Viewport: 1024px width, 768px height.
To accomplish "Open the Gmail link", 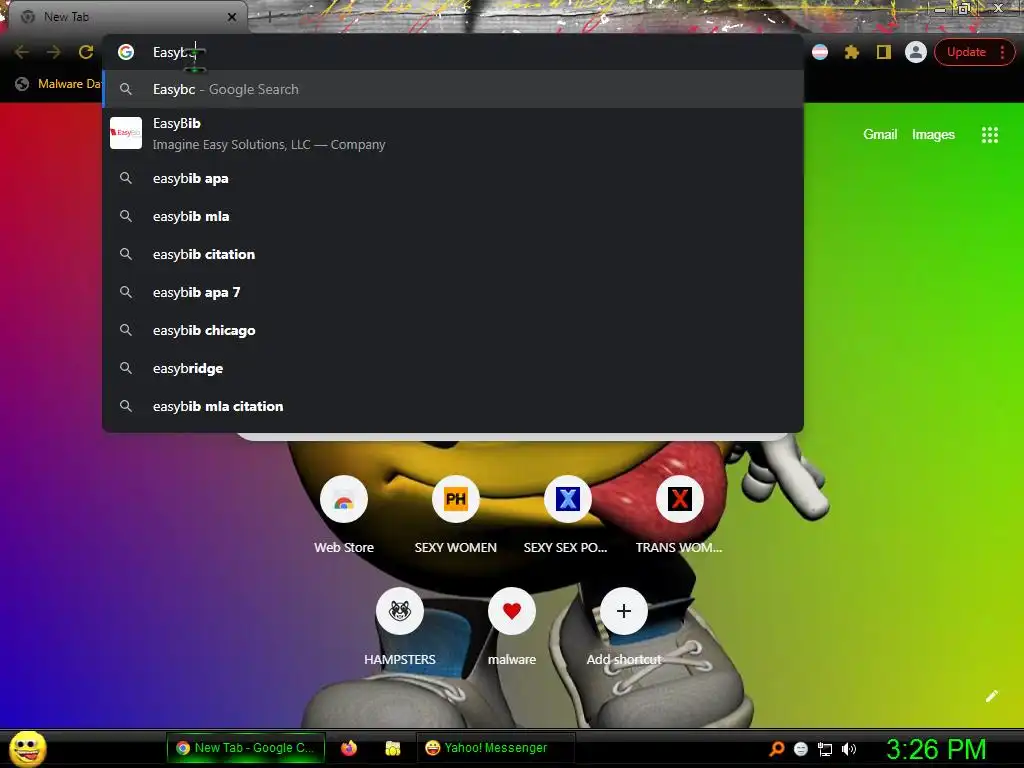I will point(880,135).
